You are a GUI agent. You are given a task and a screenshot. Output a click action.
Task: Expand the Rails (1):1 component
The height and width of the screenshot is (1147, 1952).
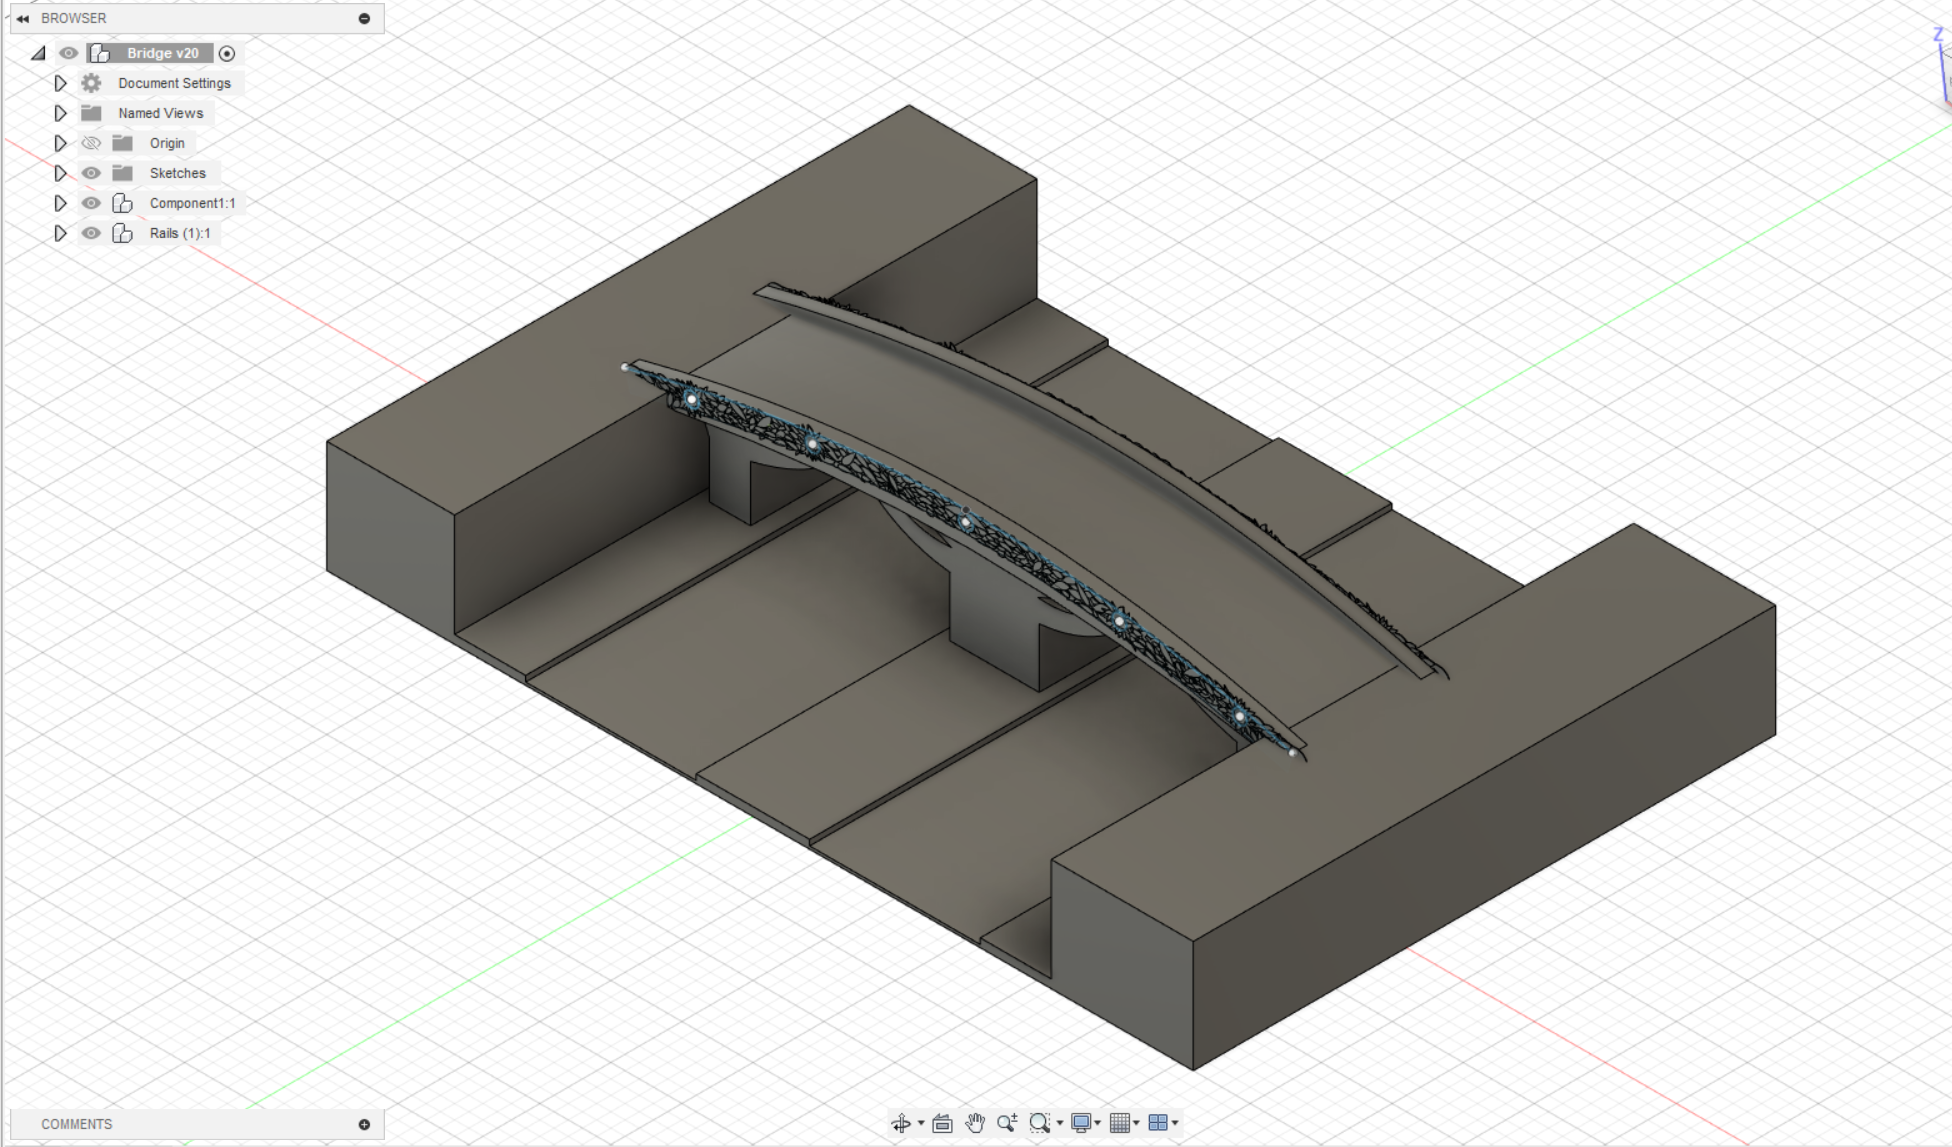(x=60, y=233)
